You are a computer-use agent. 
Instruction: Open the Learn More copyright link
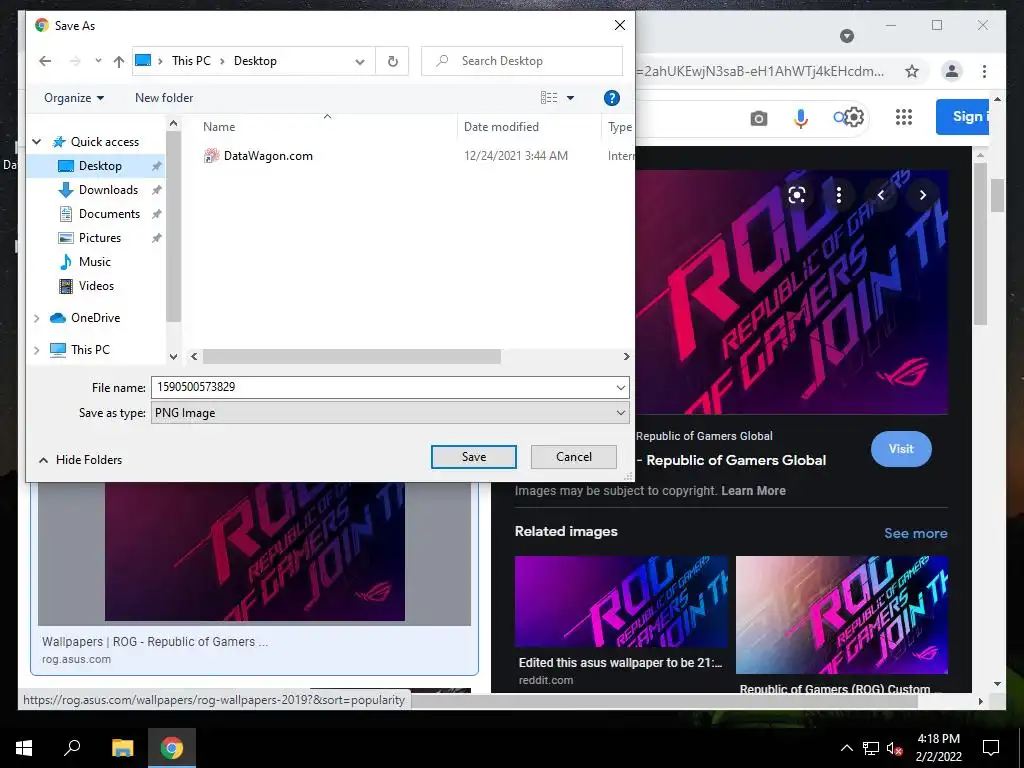click(x=753, y=491)
